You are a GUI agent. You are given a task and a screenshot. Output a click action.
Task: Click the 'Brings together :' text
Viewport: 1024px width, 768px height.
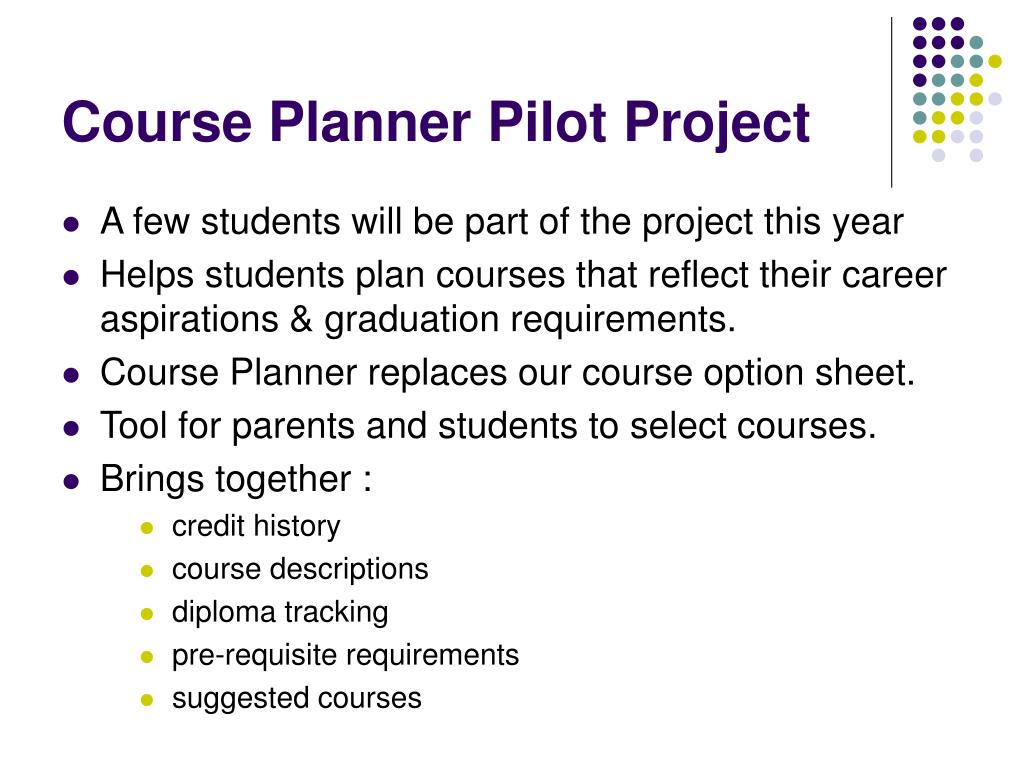click(x=236, y=479)
